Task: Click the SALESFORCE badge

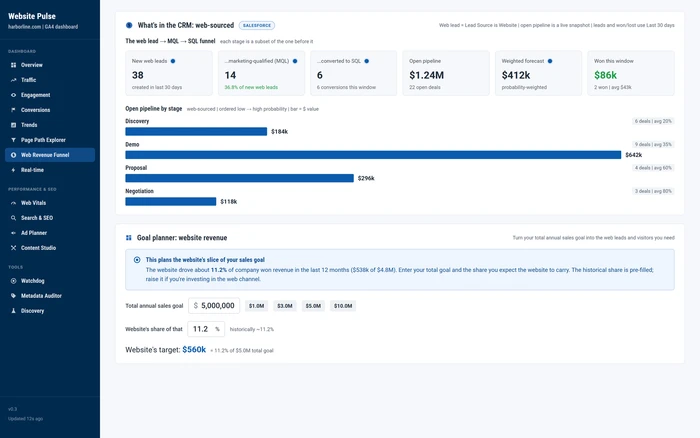Action: click(257, 25)
